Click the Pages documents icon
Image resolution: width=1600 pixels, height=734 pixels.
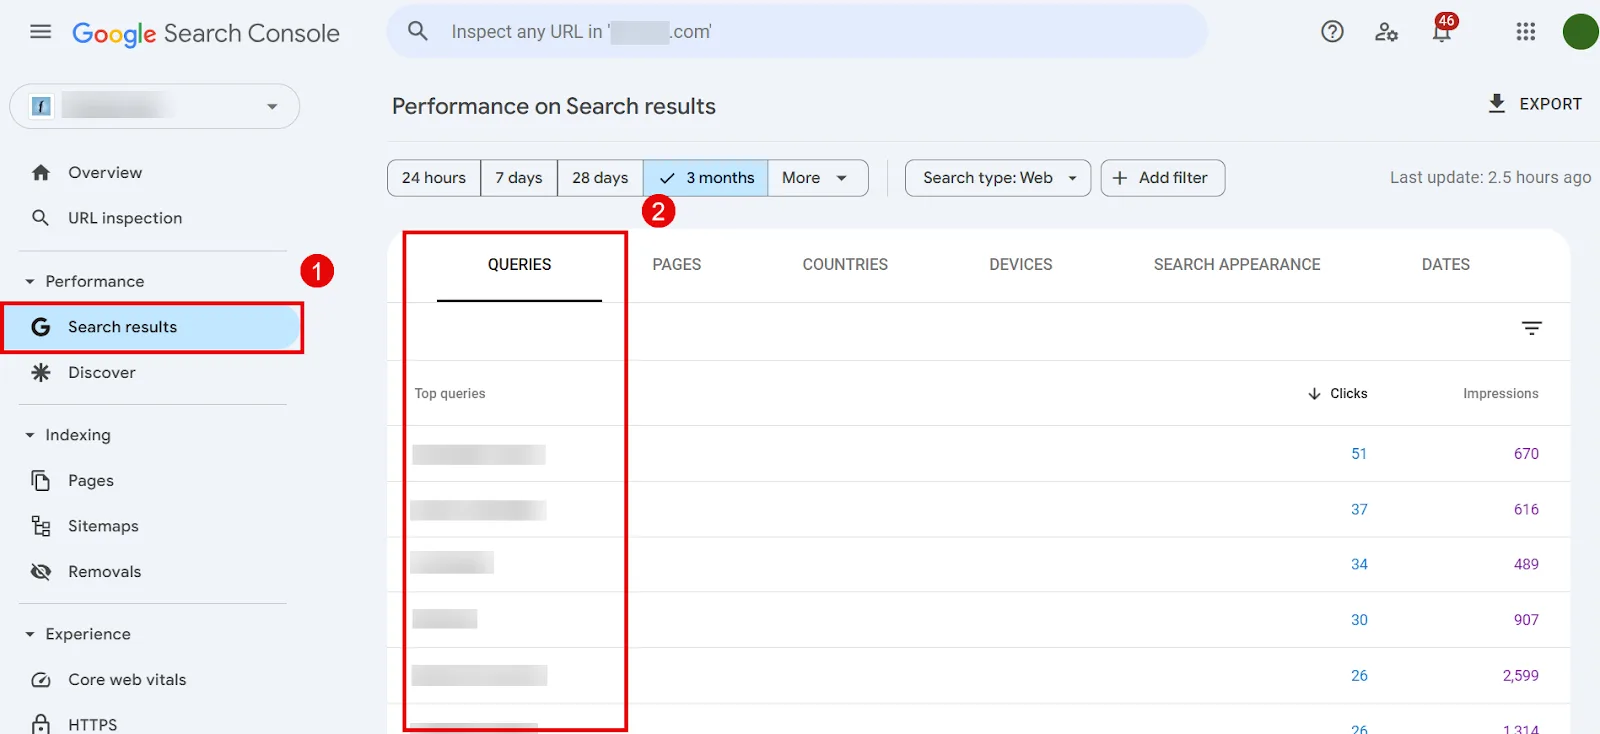tap(41, 481)
